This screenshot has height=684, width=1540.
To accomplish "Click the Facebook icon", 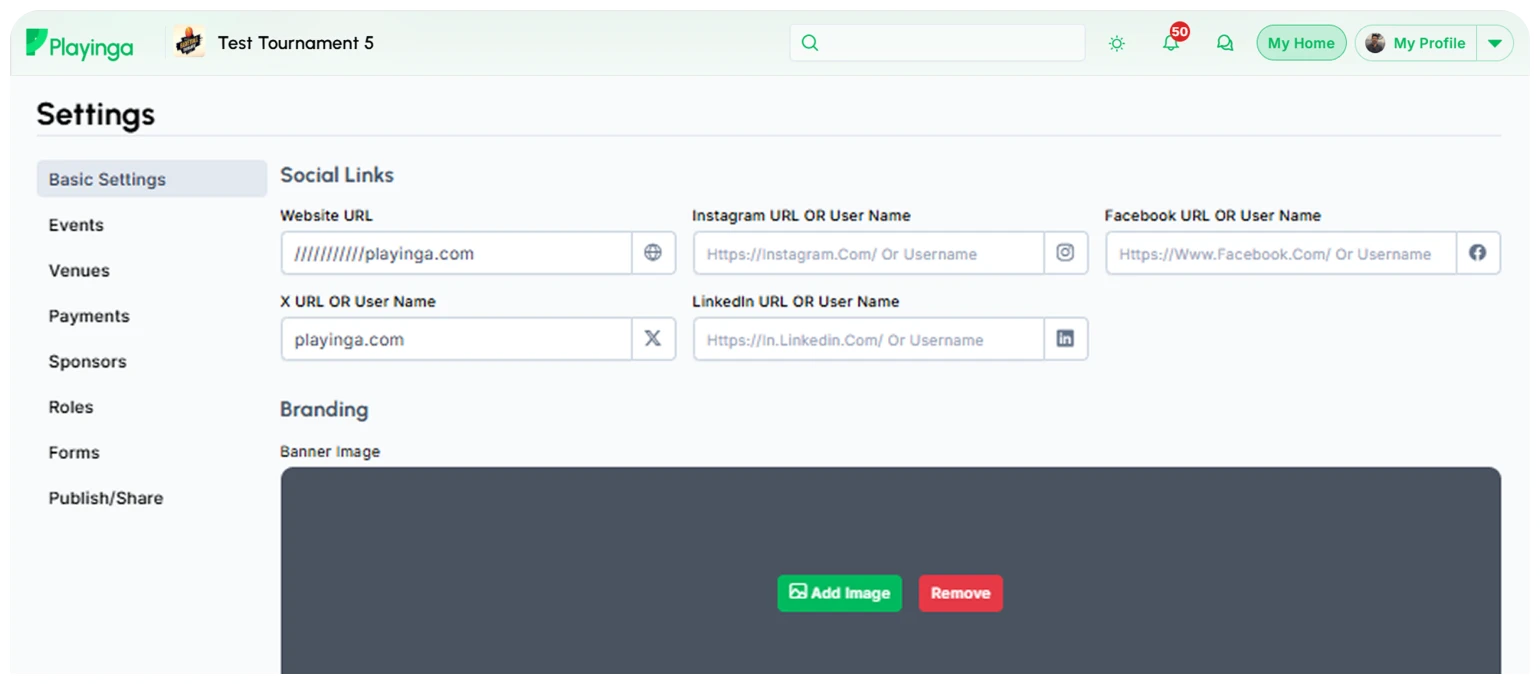I will point(1478,253).
